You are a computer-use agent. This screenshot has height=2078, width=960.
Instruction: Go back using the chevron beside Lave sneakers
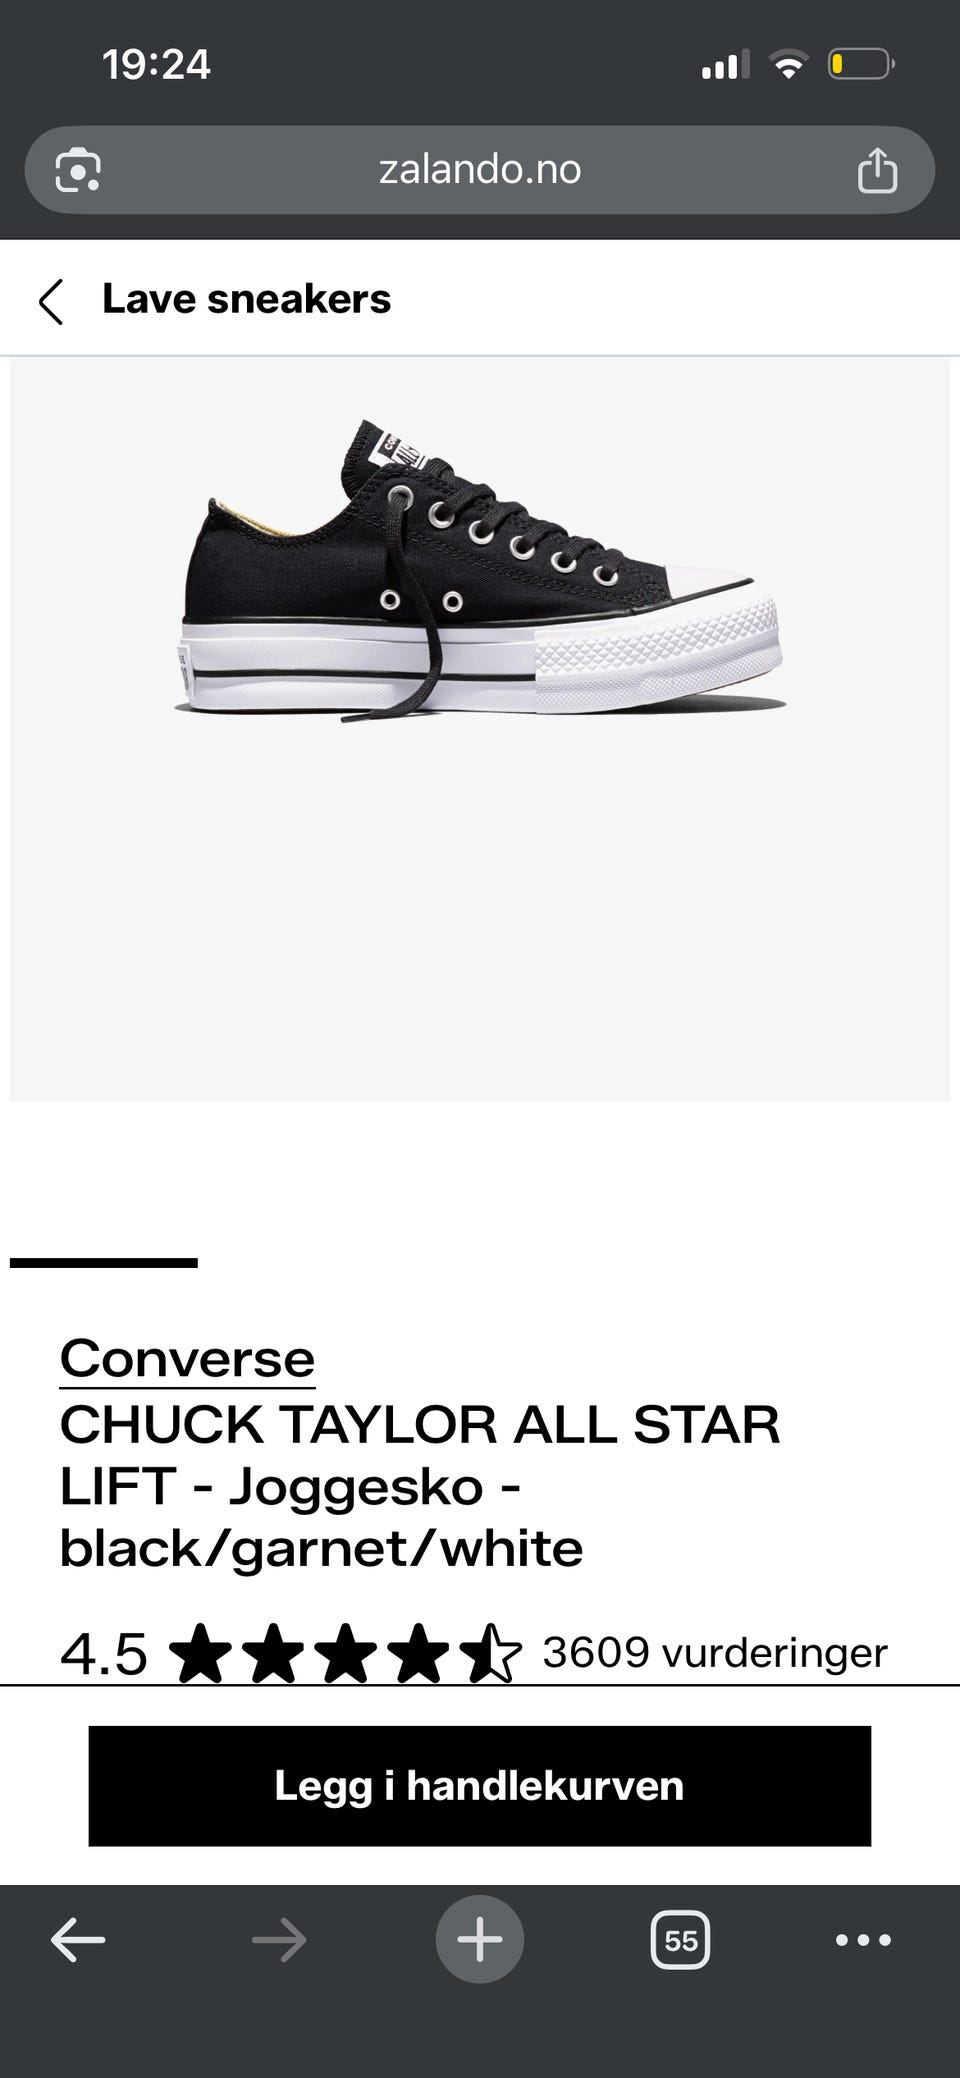coord(51,301)
